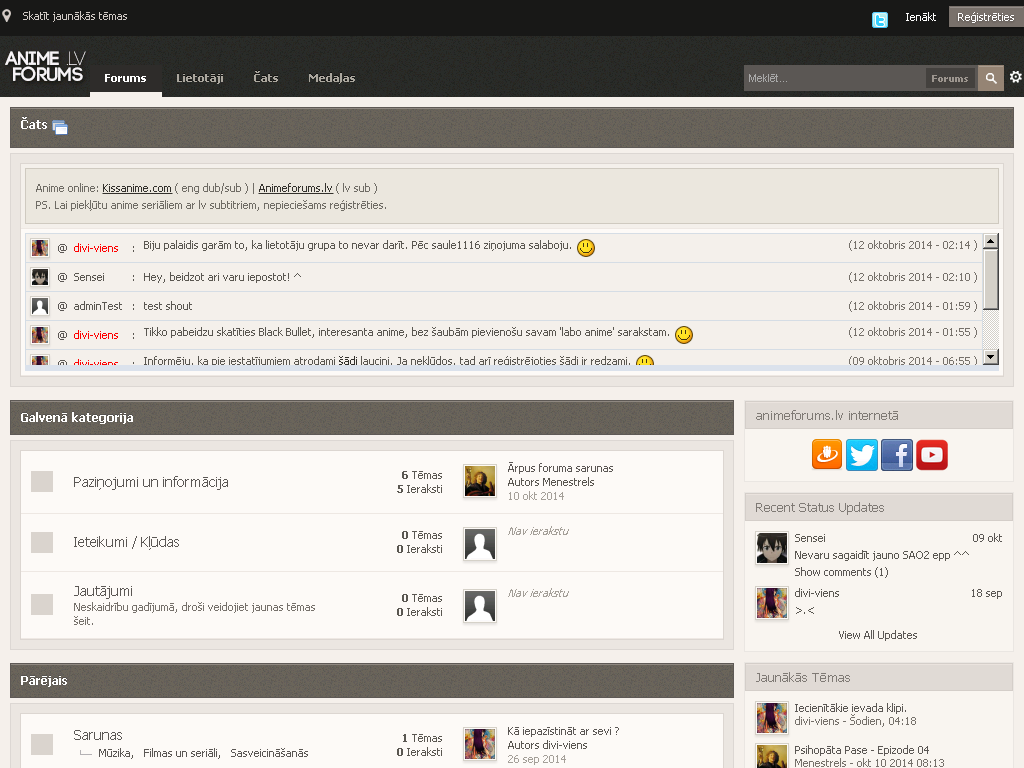Open the Facebook page icon in sidebar

coord(896,455)
